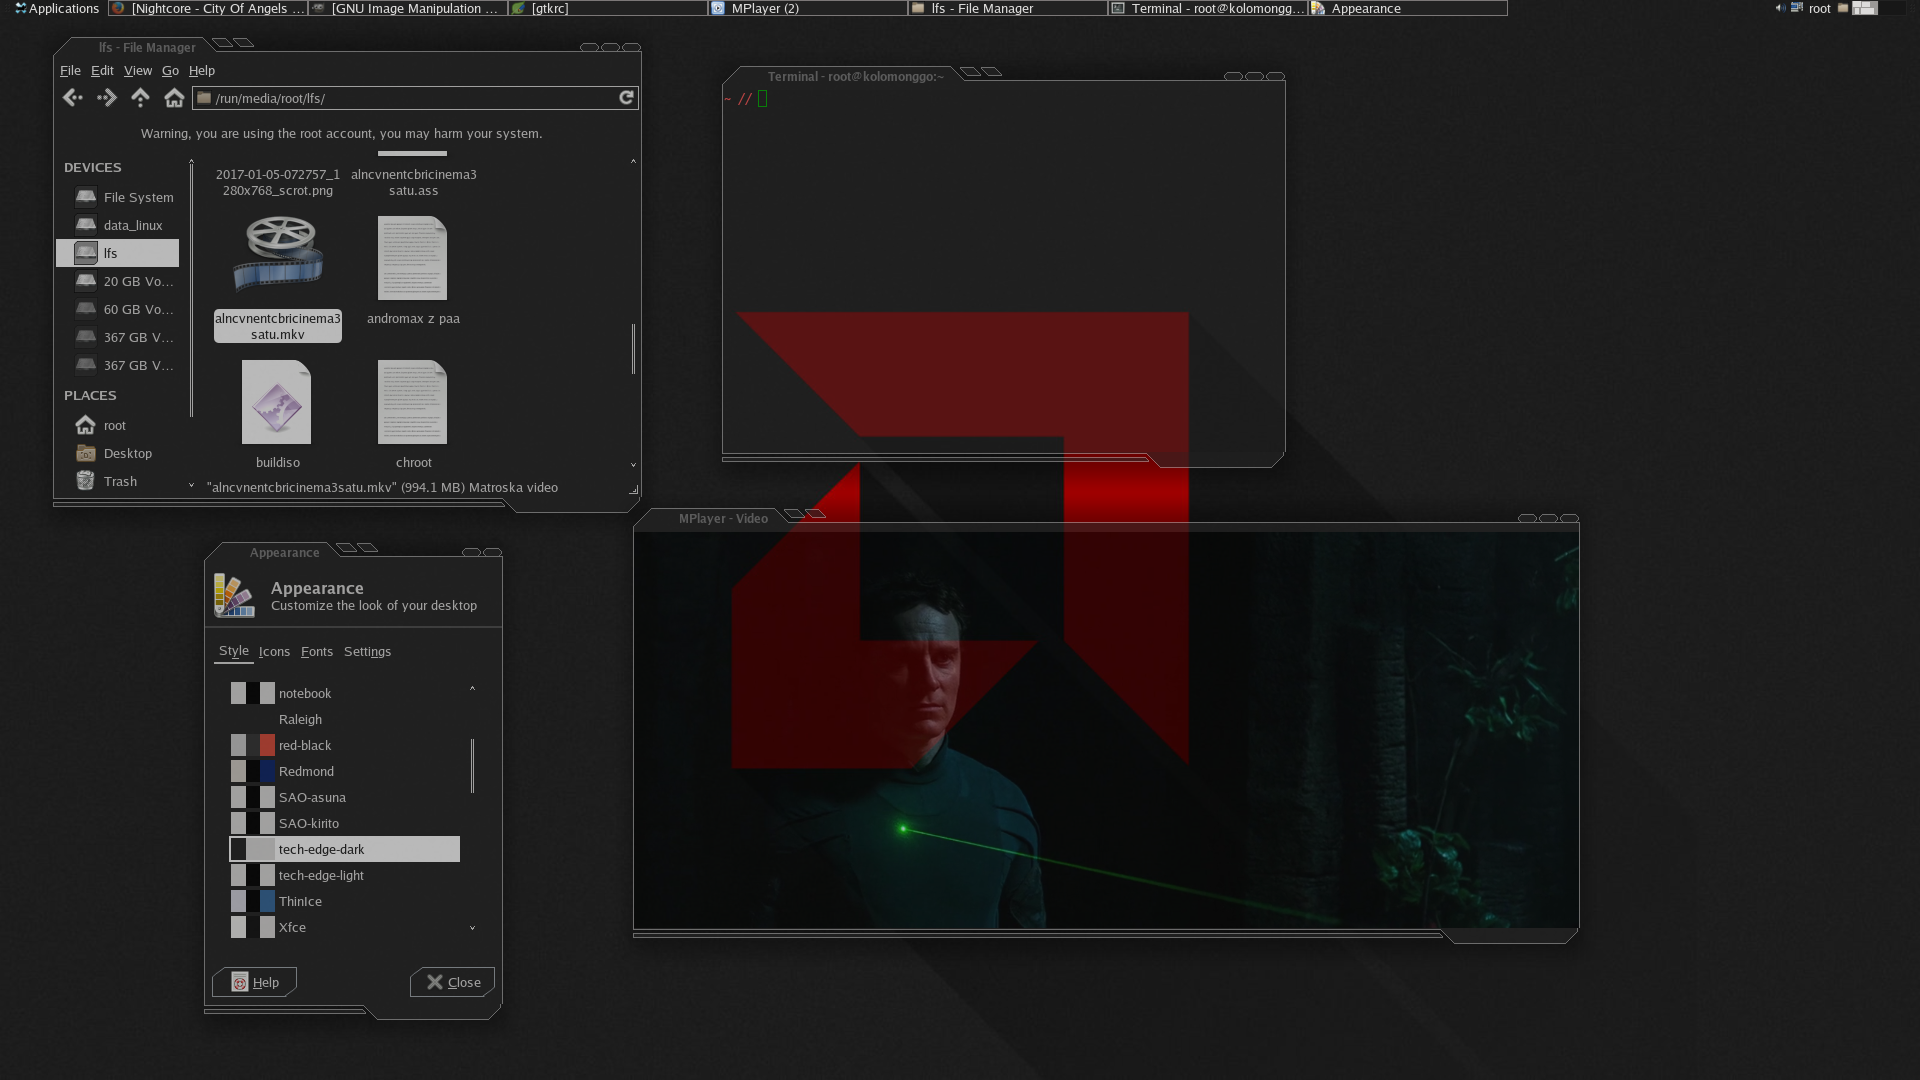Select the Redmond style
Image resolution: width=1920 pixels, height=1080 pixels.
pyautogui.click(x=345, y=771)
